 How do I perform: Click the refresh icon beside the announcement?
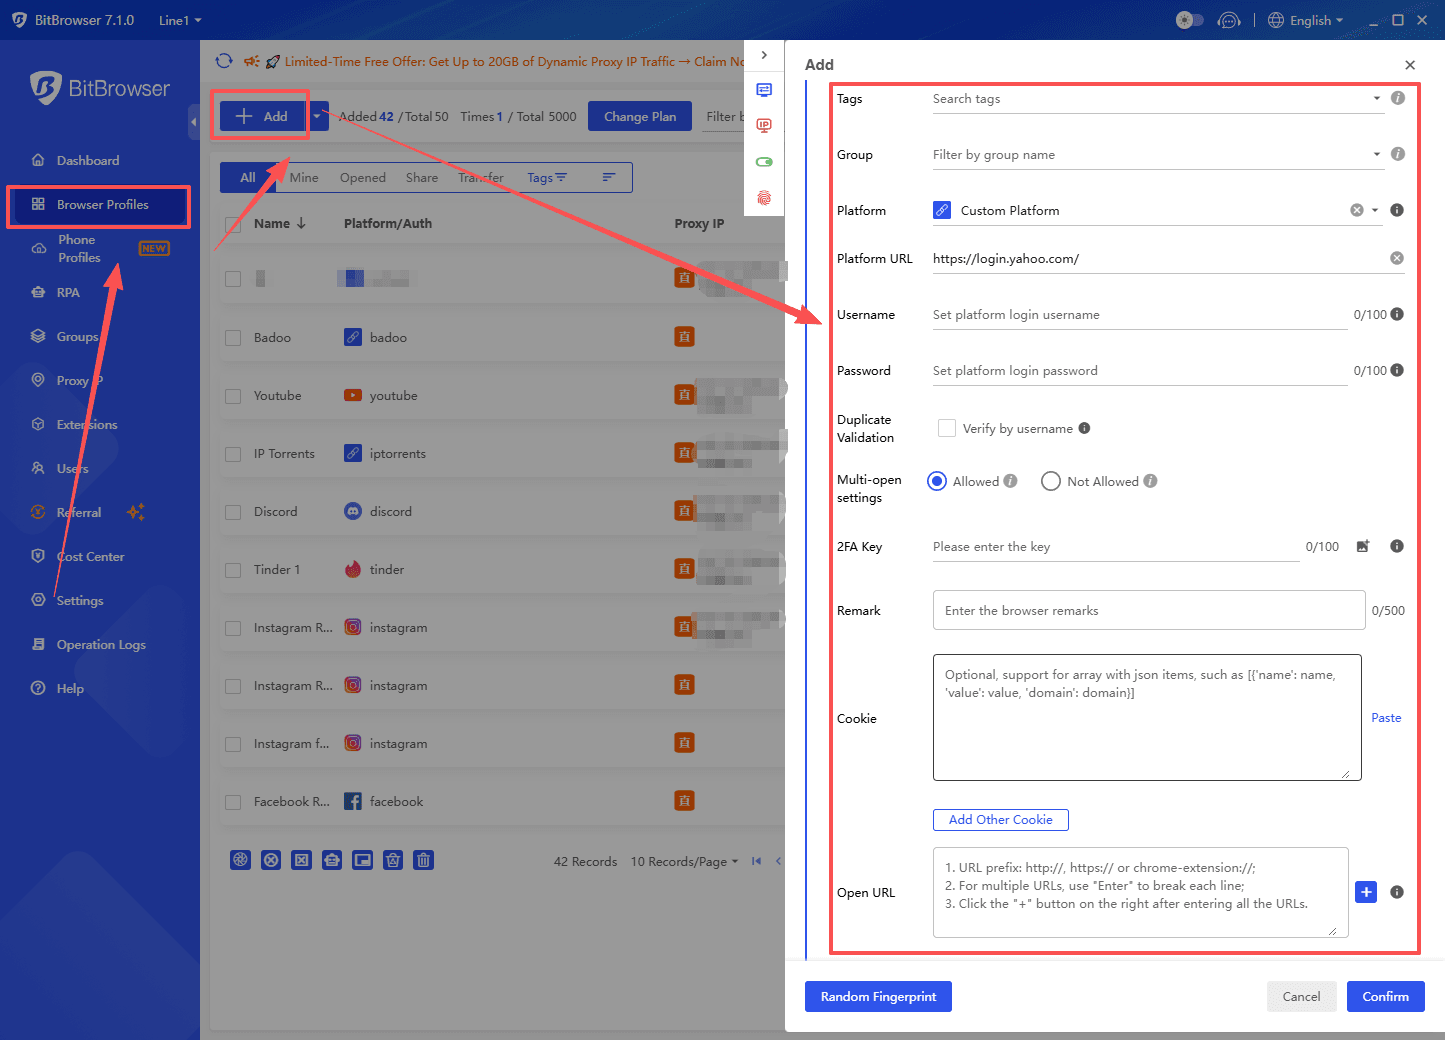point(224,61)
